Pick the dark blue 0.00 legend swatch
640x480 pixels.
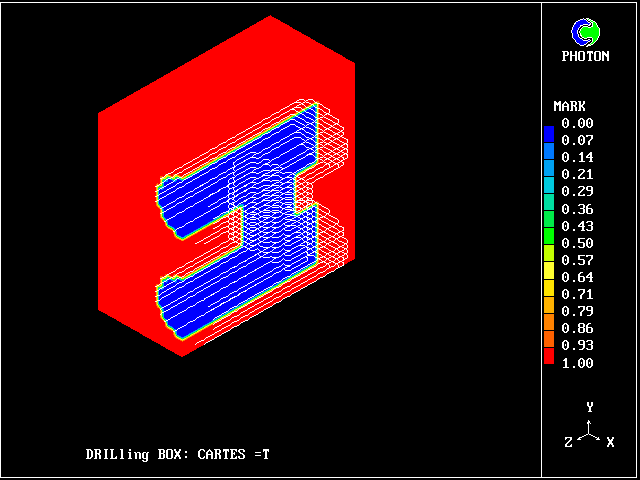[548, 126]
